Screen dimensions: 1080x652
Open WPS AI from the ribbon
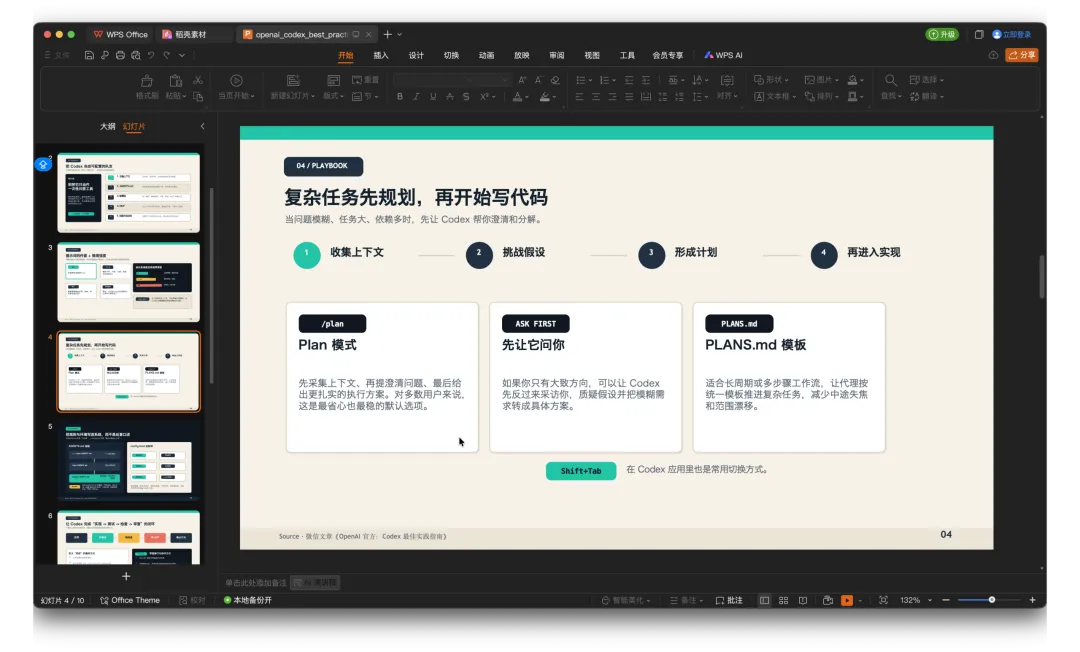coord(723,55)
